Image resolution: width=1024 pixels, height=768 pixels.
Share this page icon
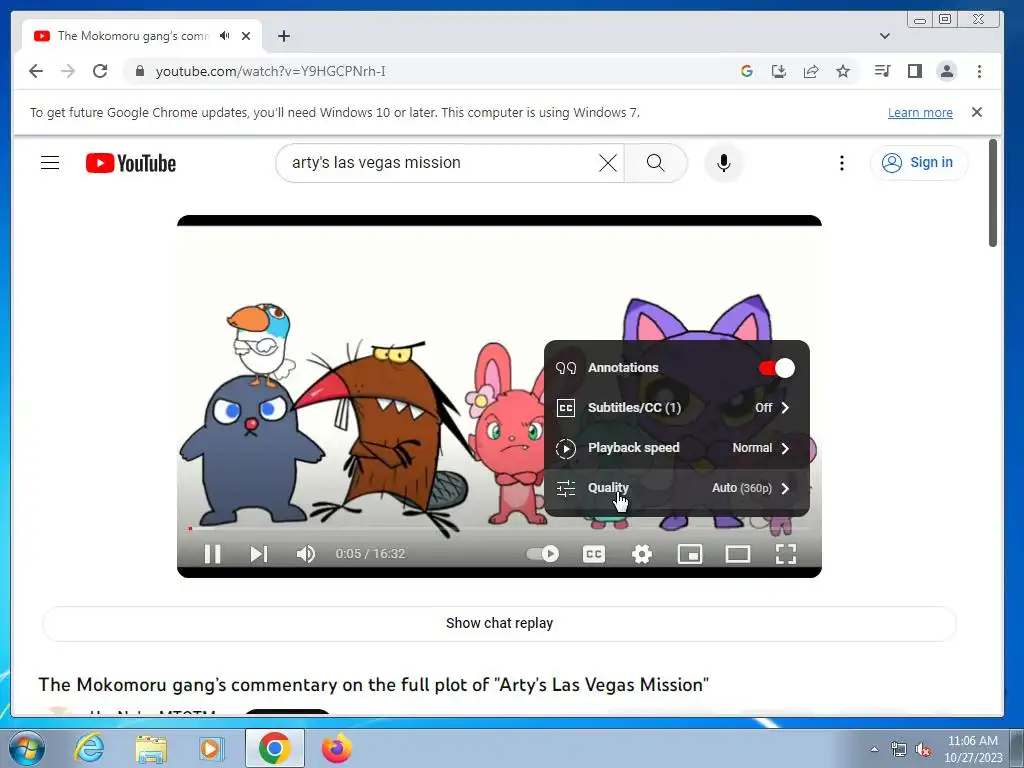pos(811,71)
